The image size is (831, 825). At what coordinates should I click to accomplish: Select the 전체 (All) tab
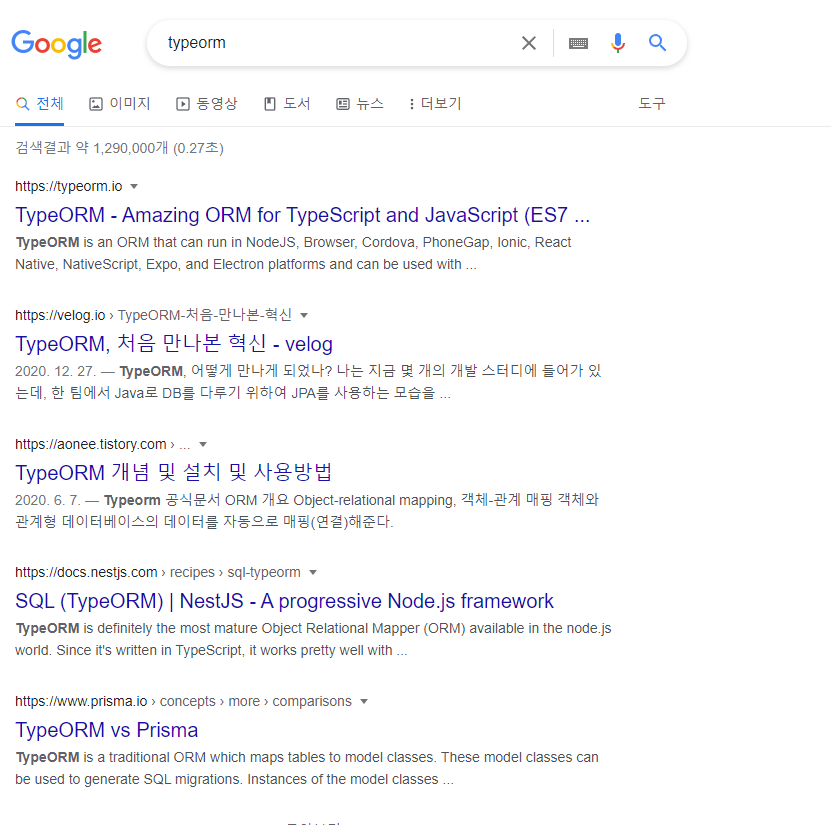(40, 103)
